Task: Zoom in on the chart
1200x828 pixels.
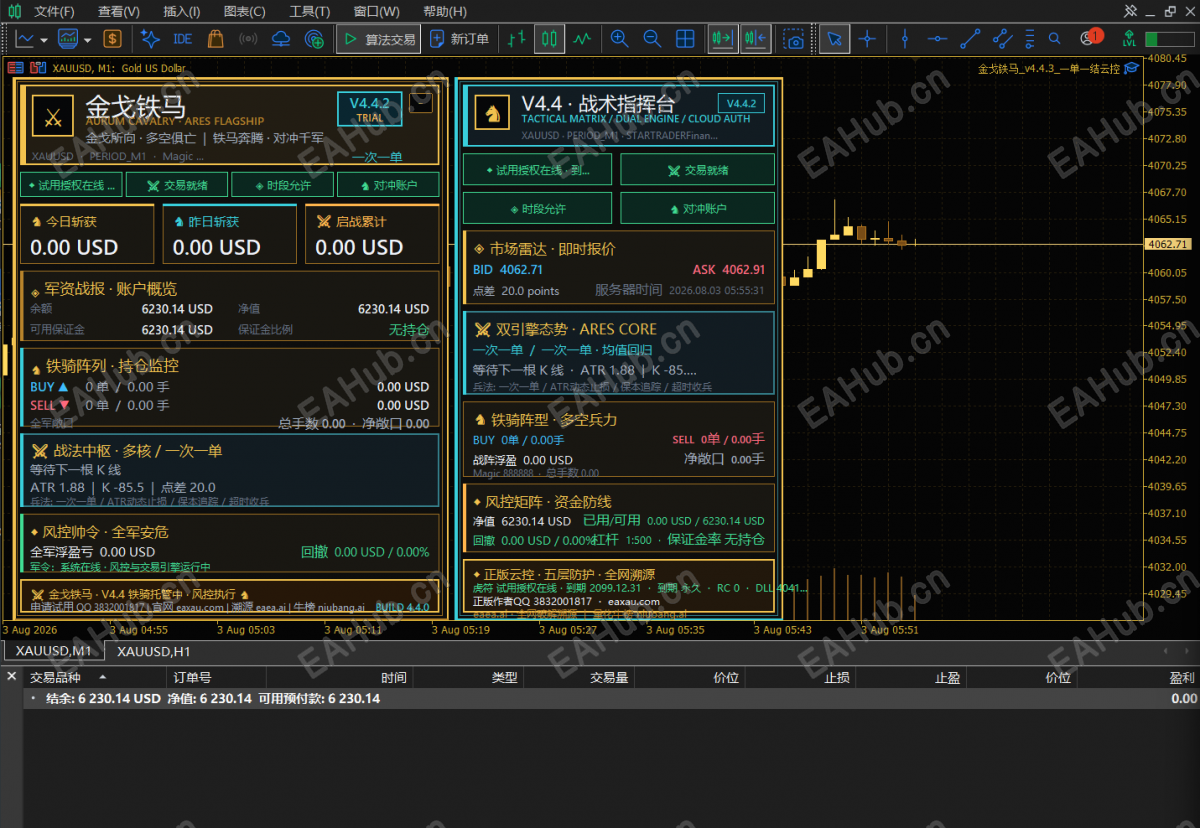Action: 620,39
